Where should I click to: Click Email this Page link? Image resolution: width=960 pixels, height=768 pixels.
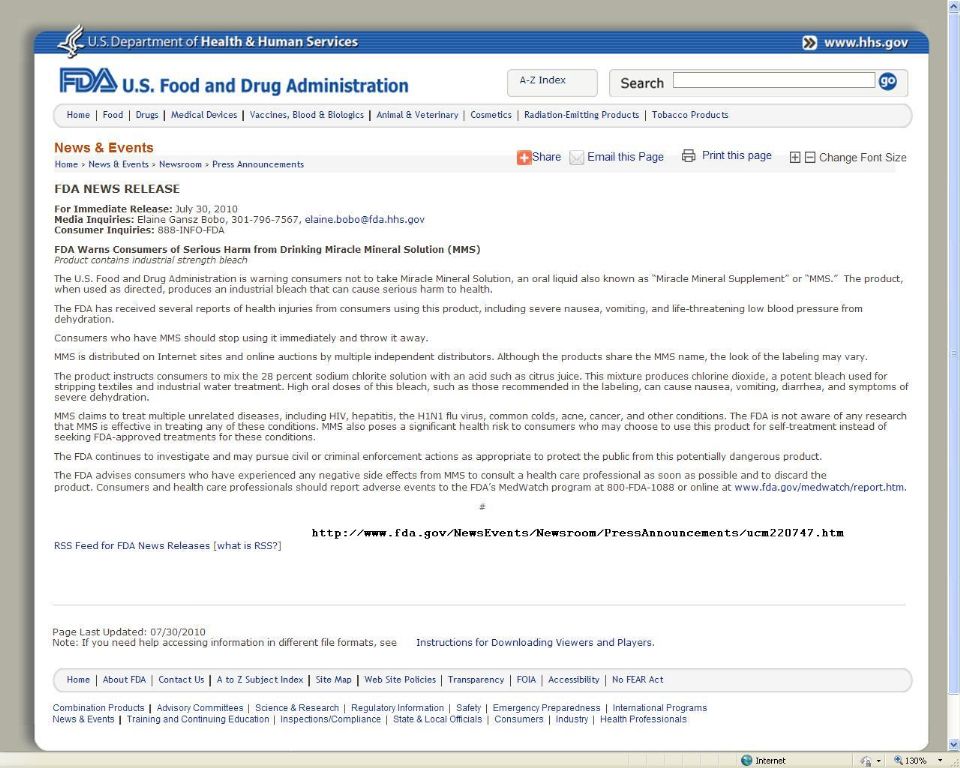(625, 157)
